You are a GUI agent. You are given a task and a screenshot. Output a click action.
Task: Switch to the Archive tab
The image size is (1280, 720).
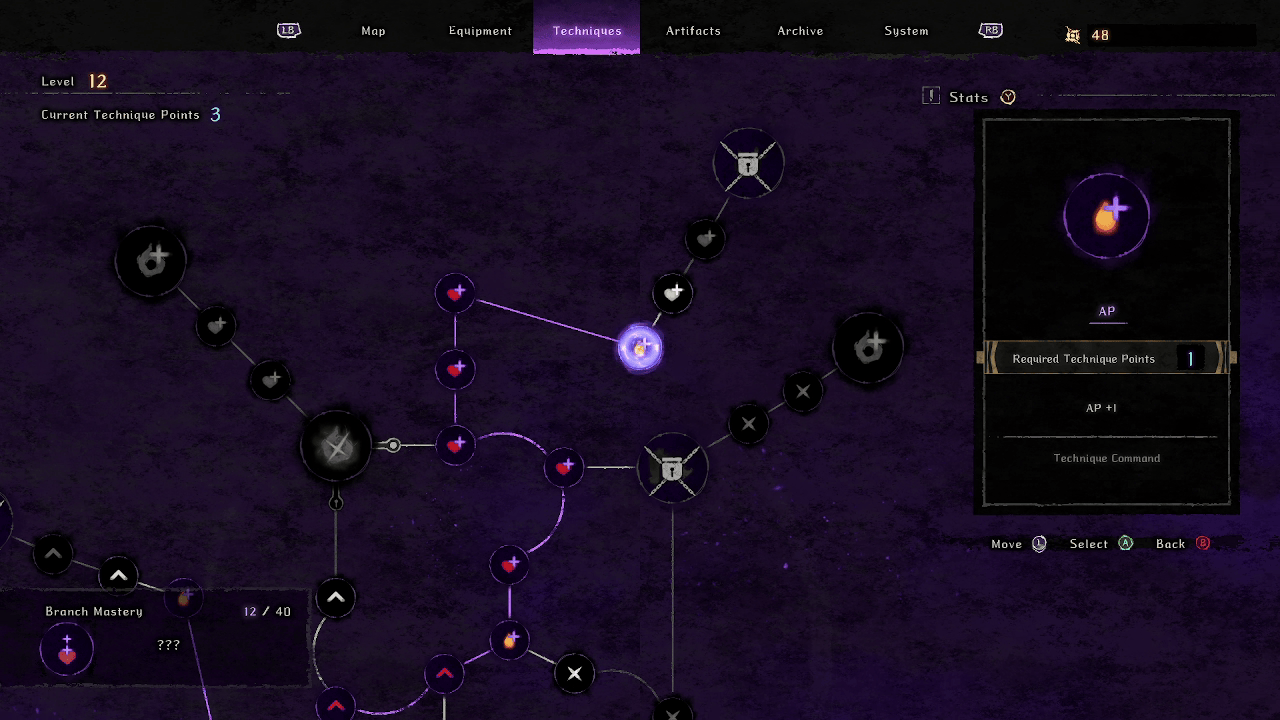800,31
